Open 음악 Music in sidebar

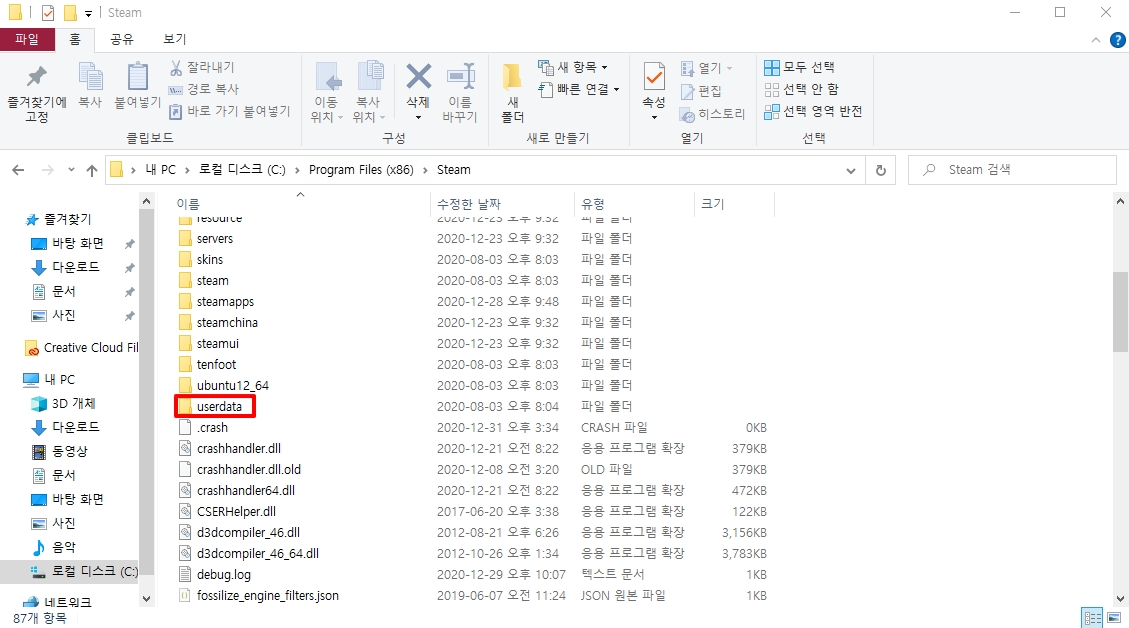point(63,547)
